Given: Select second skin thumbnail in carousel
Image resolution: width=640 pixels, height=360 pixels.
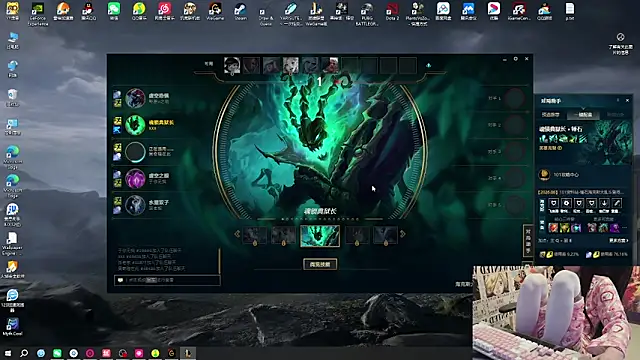Looking at the screenshot, I should 284,236.
